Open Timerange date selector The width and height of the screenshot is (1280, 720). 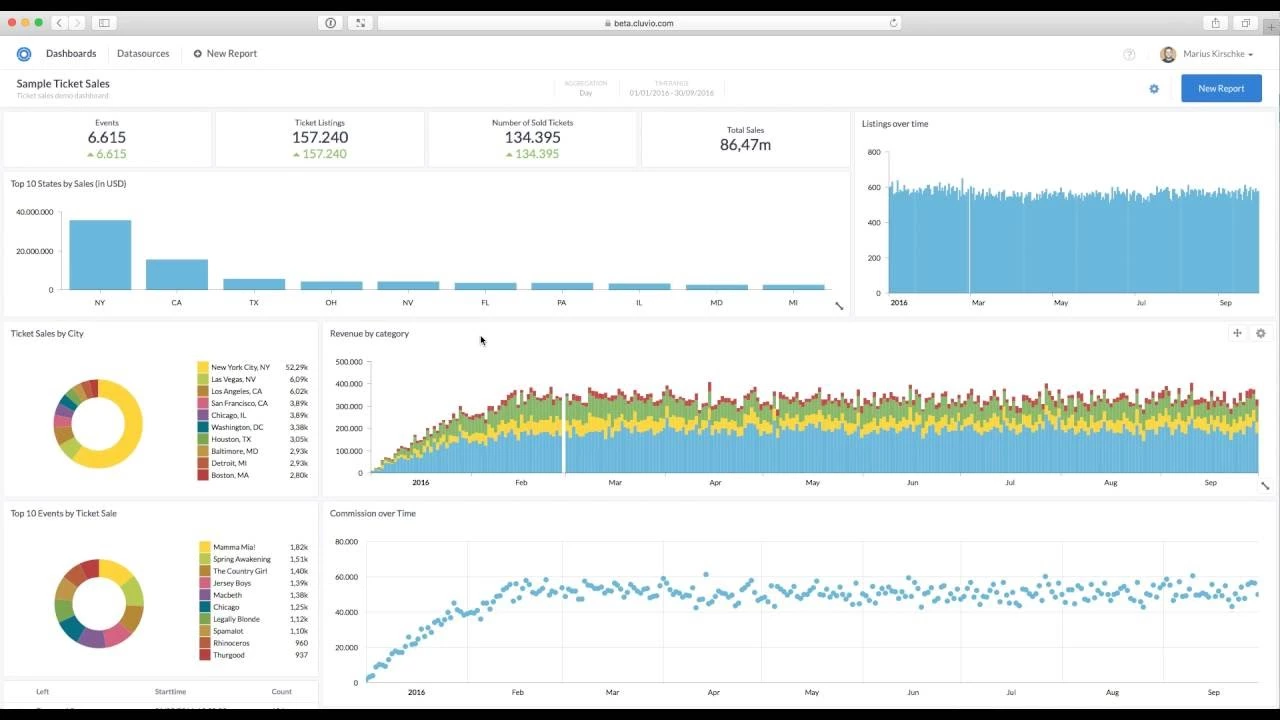point(671,88)
